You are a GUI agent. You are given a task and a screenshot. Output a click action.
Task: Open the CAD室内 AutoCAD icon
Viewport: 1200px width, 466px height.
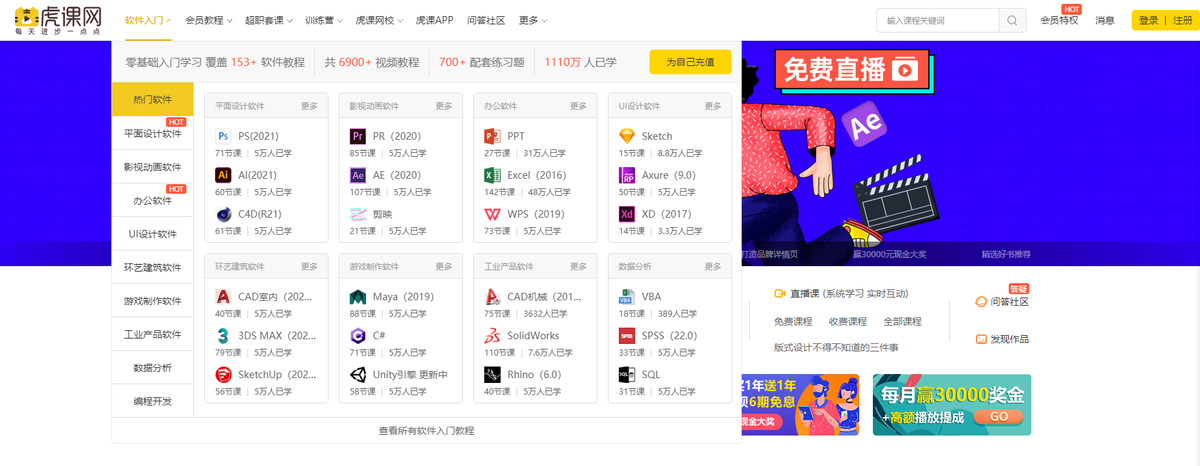click(x=223, y=297)
